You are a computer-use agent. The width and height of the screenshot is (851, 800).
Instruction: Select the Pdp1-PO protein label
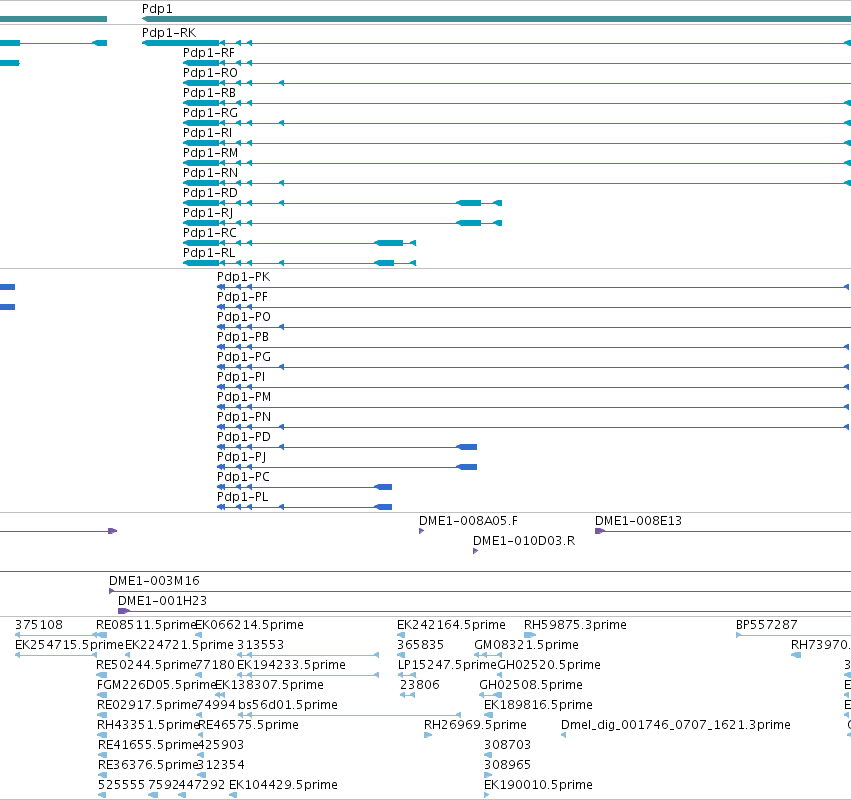tap(244, 317)
